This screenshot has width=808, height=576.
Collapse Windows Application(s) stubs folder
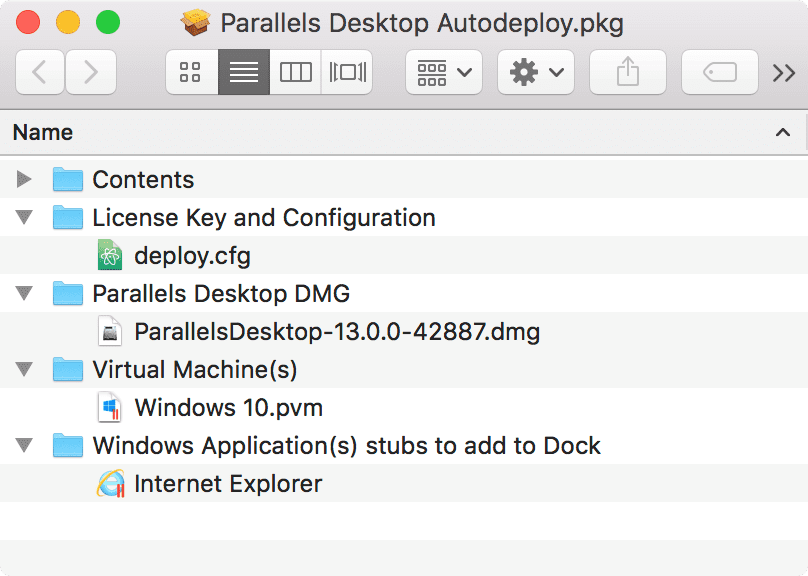point(24,445)
